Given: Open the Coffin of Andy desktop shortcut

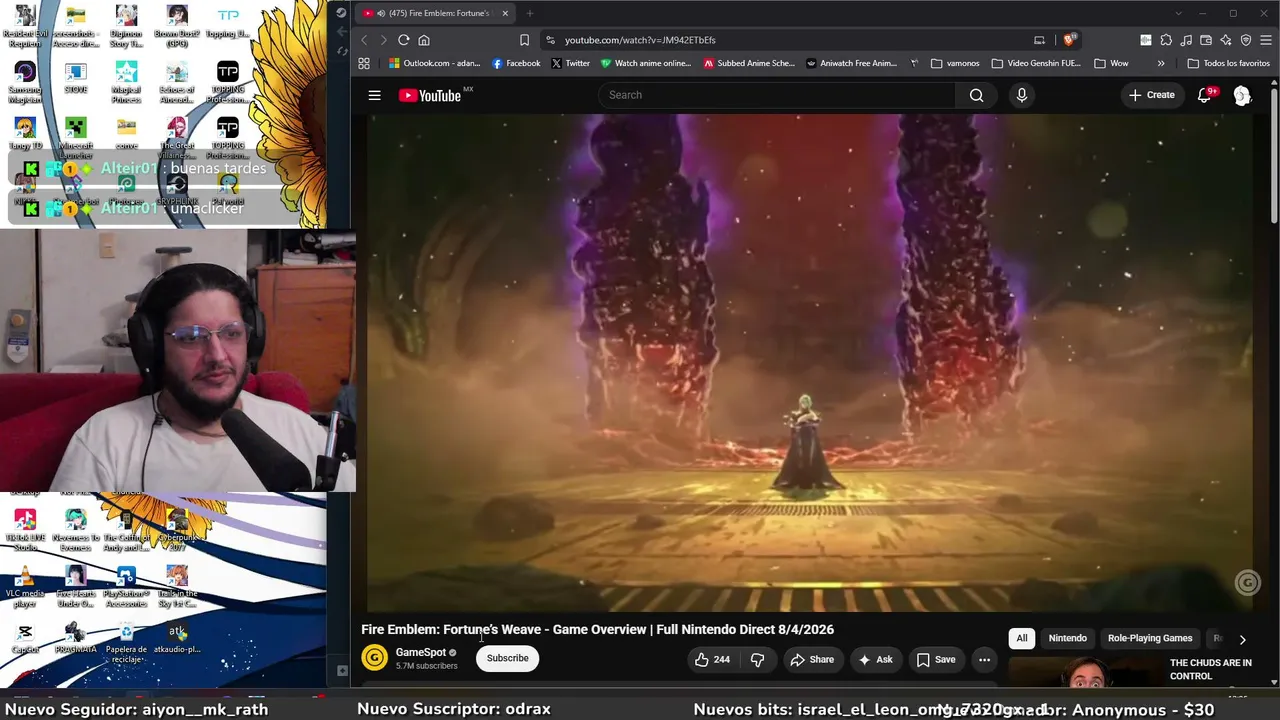Looking at the screenshot, I should [126, 530].
